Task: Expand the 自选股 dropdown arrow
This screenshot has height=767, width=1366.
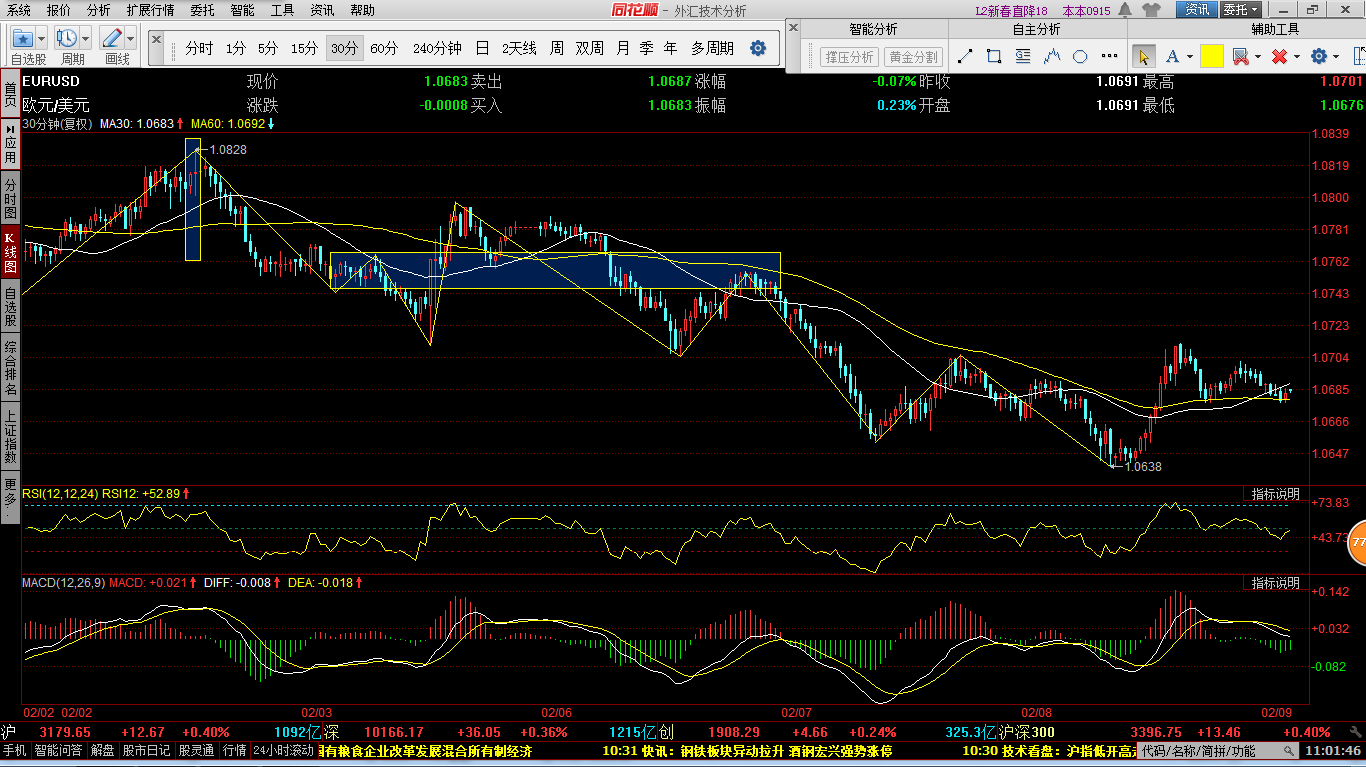Action: (41, 39)
